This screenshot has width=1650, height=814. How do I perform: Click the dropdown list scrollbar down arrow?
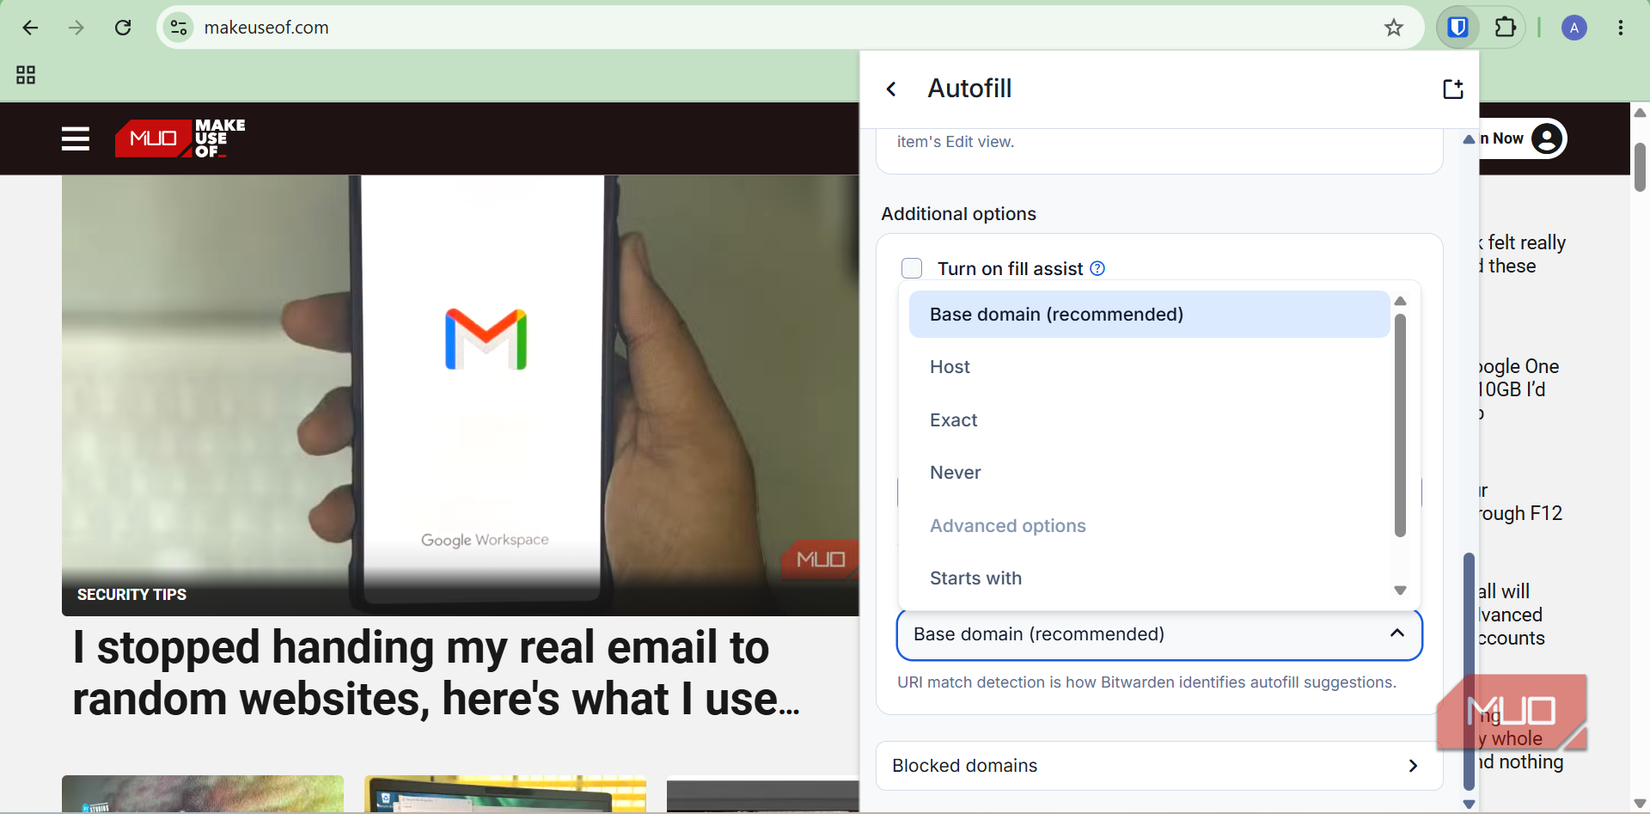pos(1400,591)
